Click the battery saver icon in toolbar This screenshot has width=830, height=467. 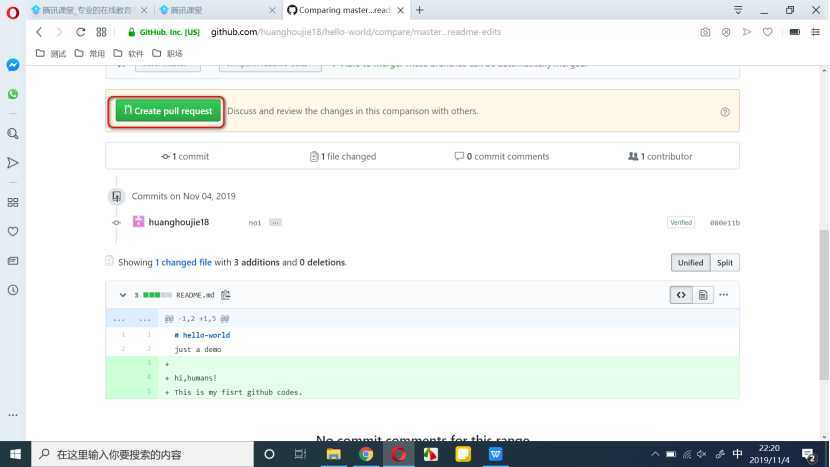tap(795, 32)
